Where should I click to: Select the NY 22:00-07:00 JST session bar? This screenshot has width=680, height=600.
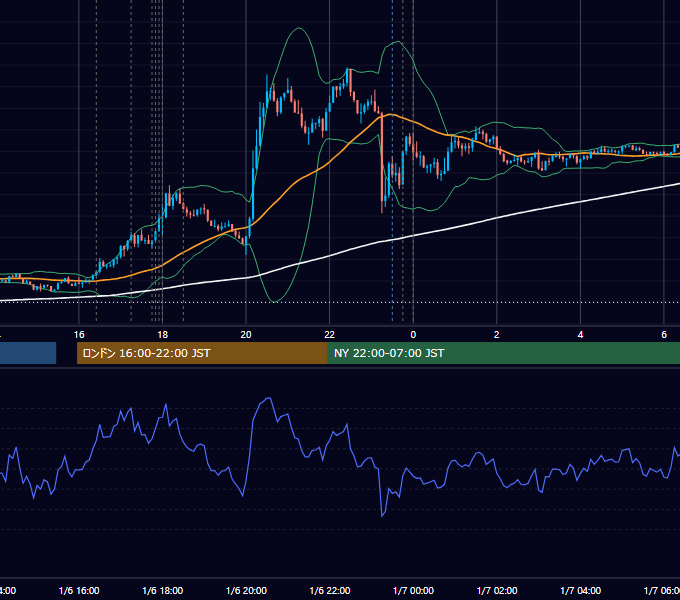tap(503, 353)
